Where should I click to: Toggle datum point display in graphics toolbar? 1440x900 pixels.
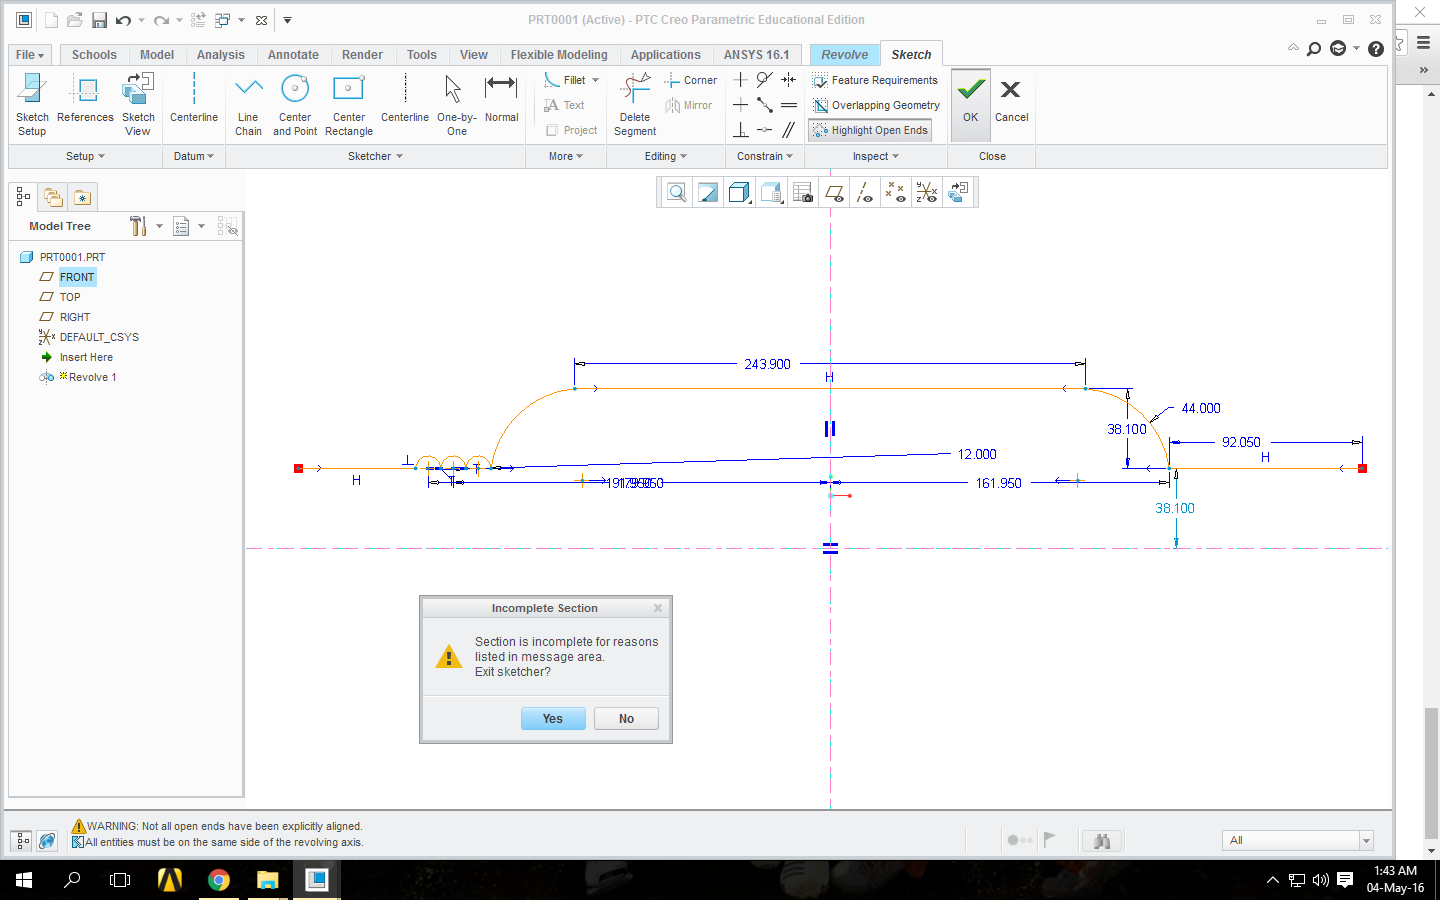pos(896,193)
